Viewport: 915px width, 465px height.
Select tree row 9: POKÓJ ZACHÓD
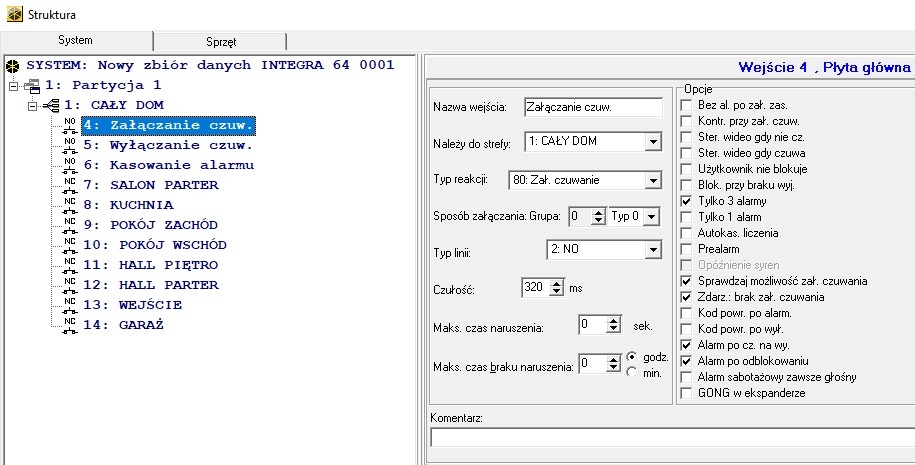coord(151,225)
